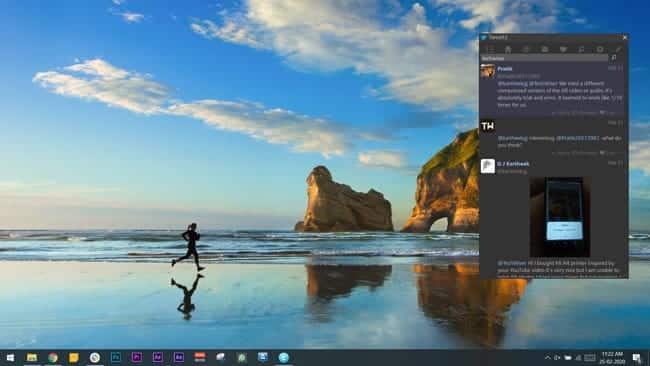The height and width of the screenshot is (366, 650).
Task: Click G J Kartheek's avatar
Action: (x=488, y=166)
